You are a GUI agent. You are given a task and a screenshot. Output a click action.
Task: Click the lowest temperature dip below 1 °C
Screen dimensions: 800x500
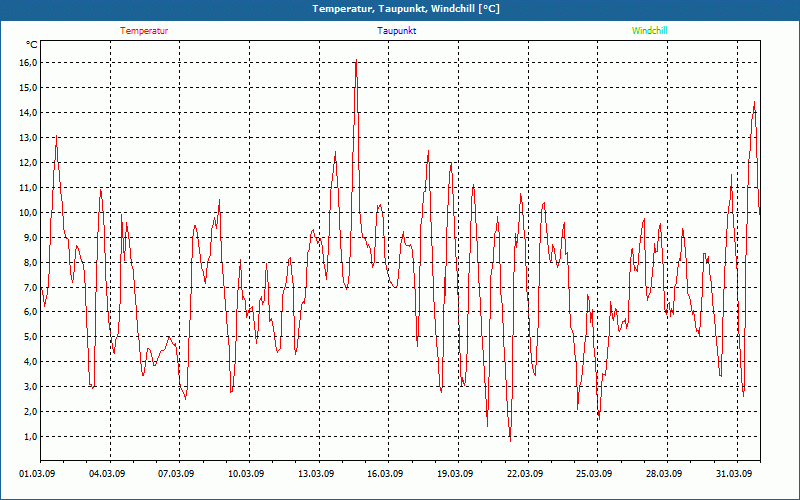(x=510, y=440)
